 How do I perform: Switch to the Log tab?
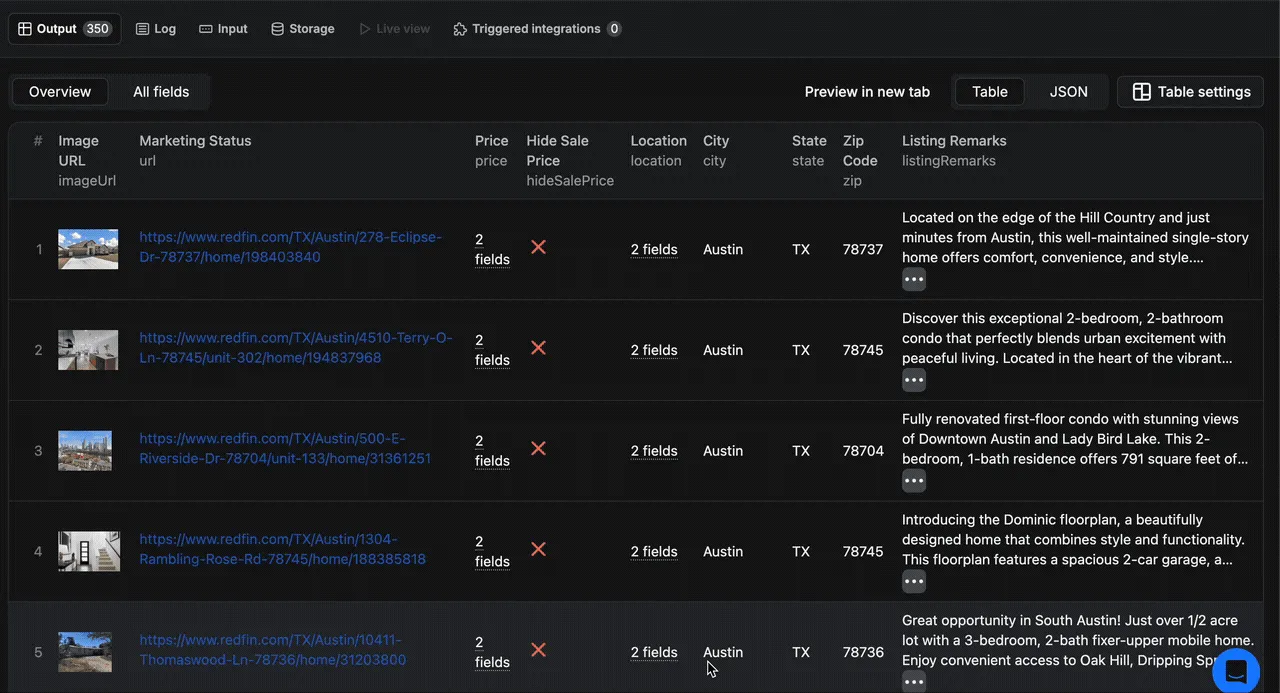click(x=155, y=29)
